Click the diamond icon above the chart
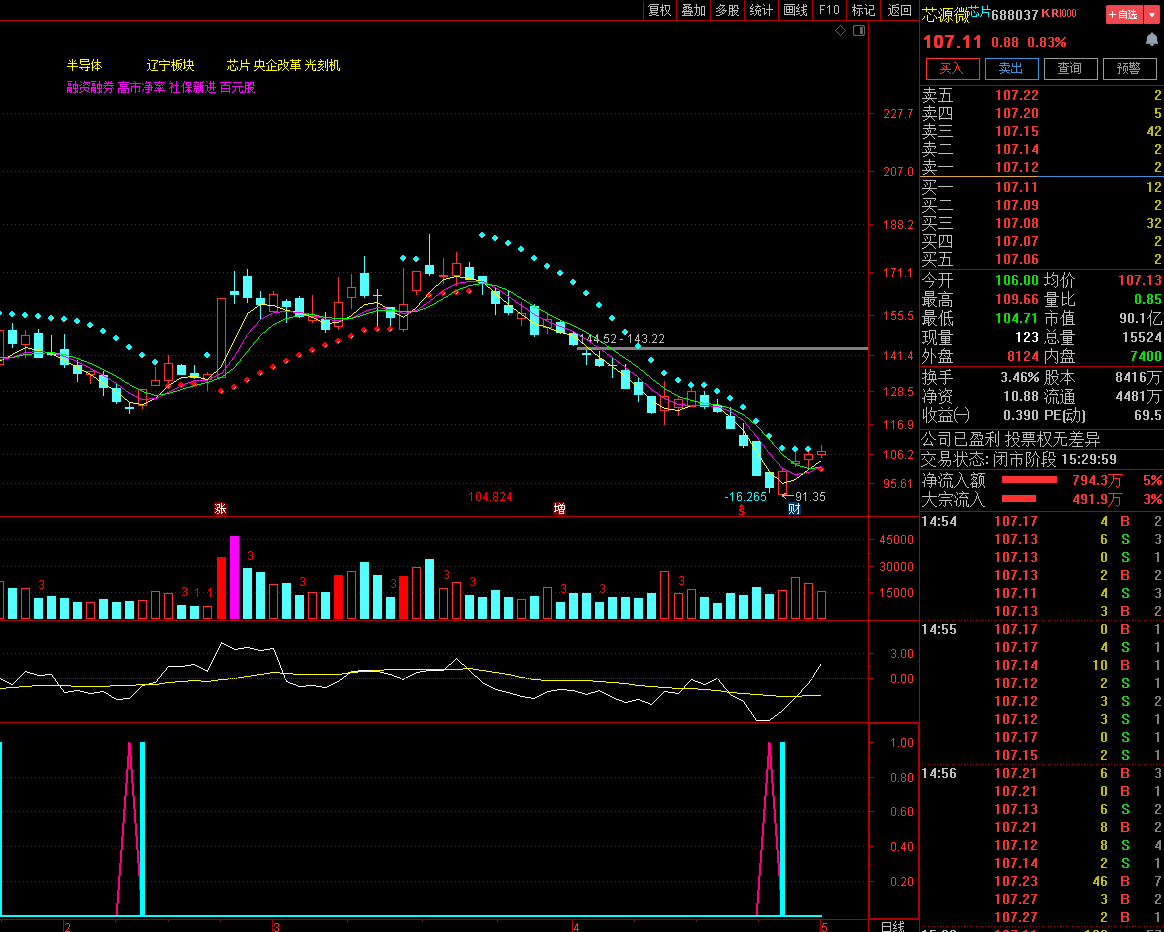This screenshot has width=1164, height=932. pos(840,30)
